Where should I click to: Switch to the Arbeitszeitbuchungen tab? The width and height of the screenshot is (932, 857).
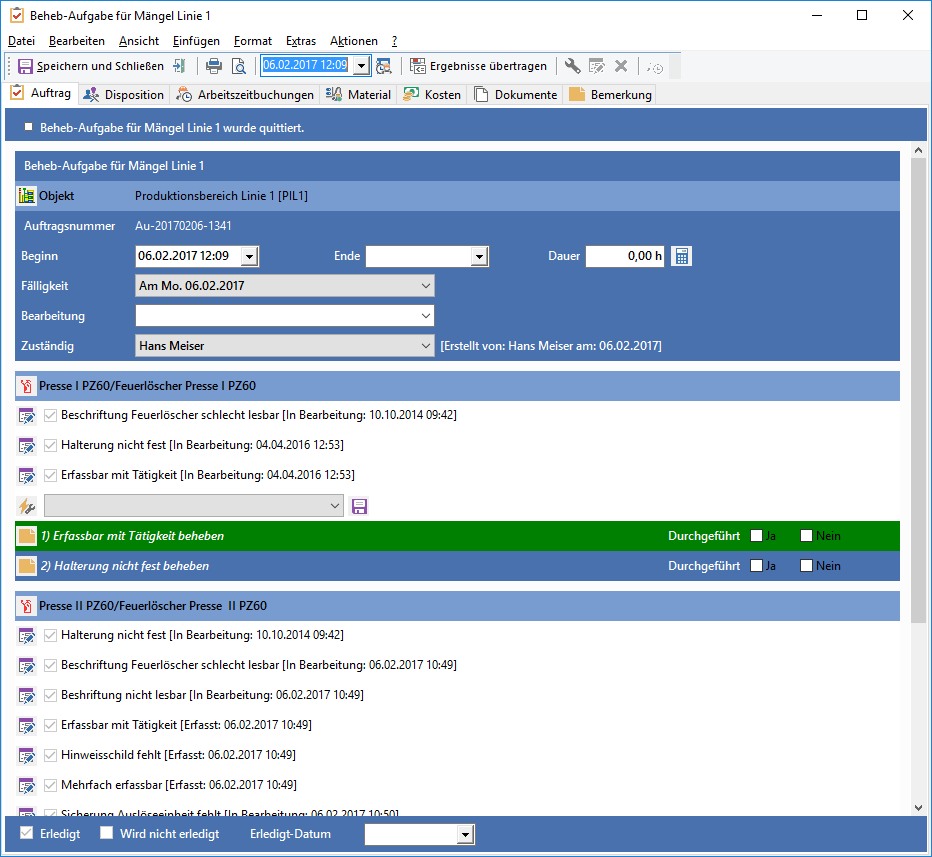245,94
